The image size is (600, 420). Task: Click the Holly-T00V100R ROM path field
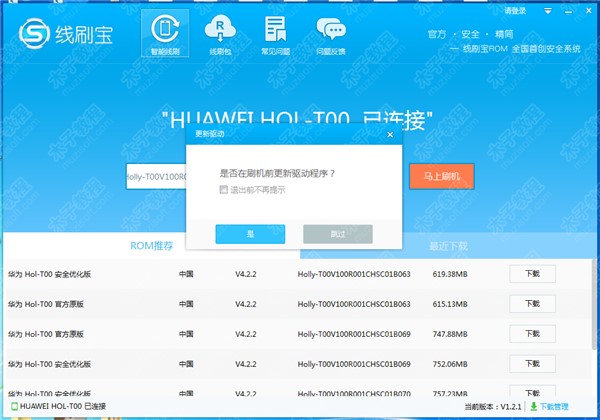(x=156, y=177)
